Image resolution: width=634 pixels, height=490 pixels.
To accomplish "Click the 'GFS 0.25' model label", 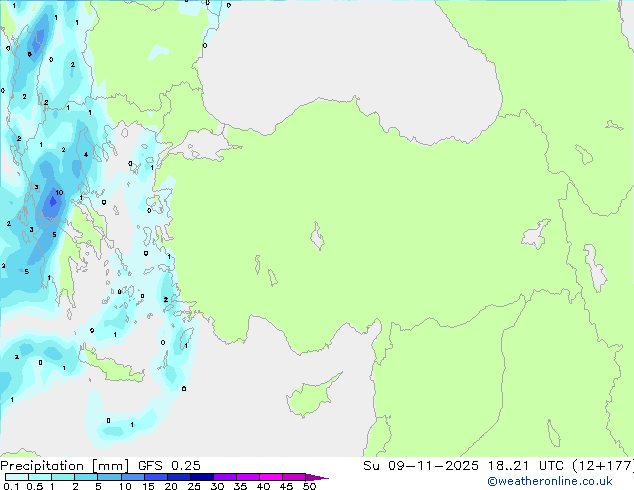I will 169,465.
